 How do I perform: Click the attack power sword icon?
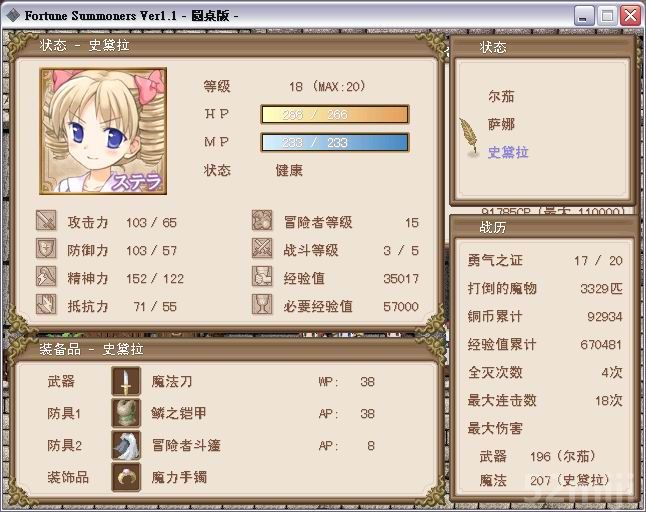(x=46, y=221)
